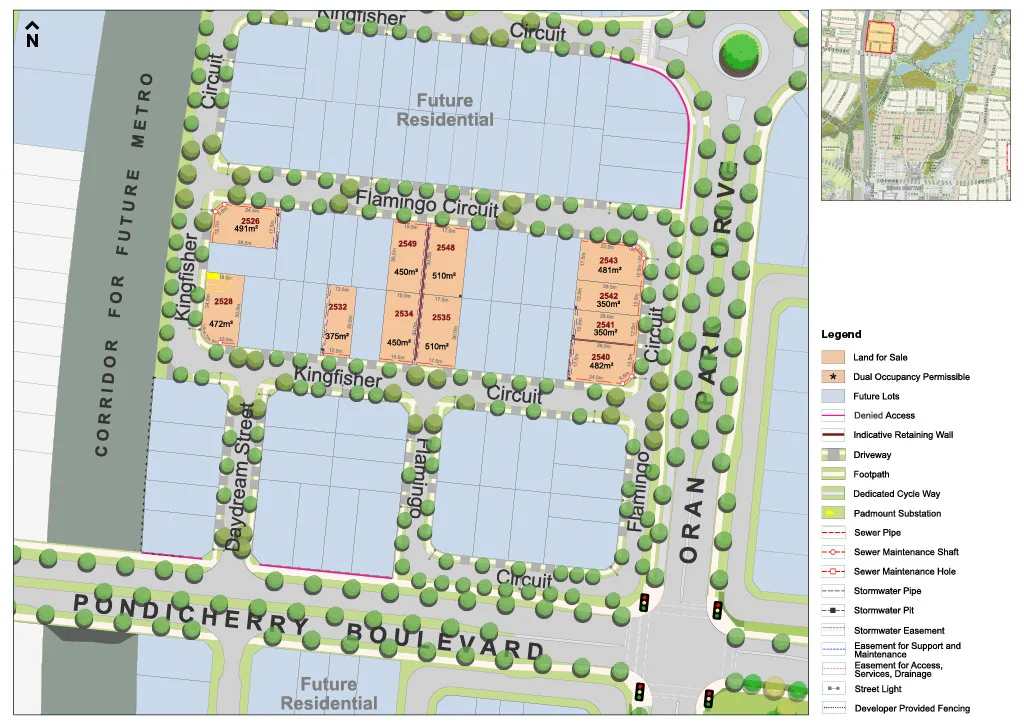Image resolution: width=1024 pixels, height=725 pixels.
Task: Select lot 2543 with 481m² area
Action: (x=609, y=262)
